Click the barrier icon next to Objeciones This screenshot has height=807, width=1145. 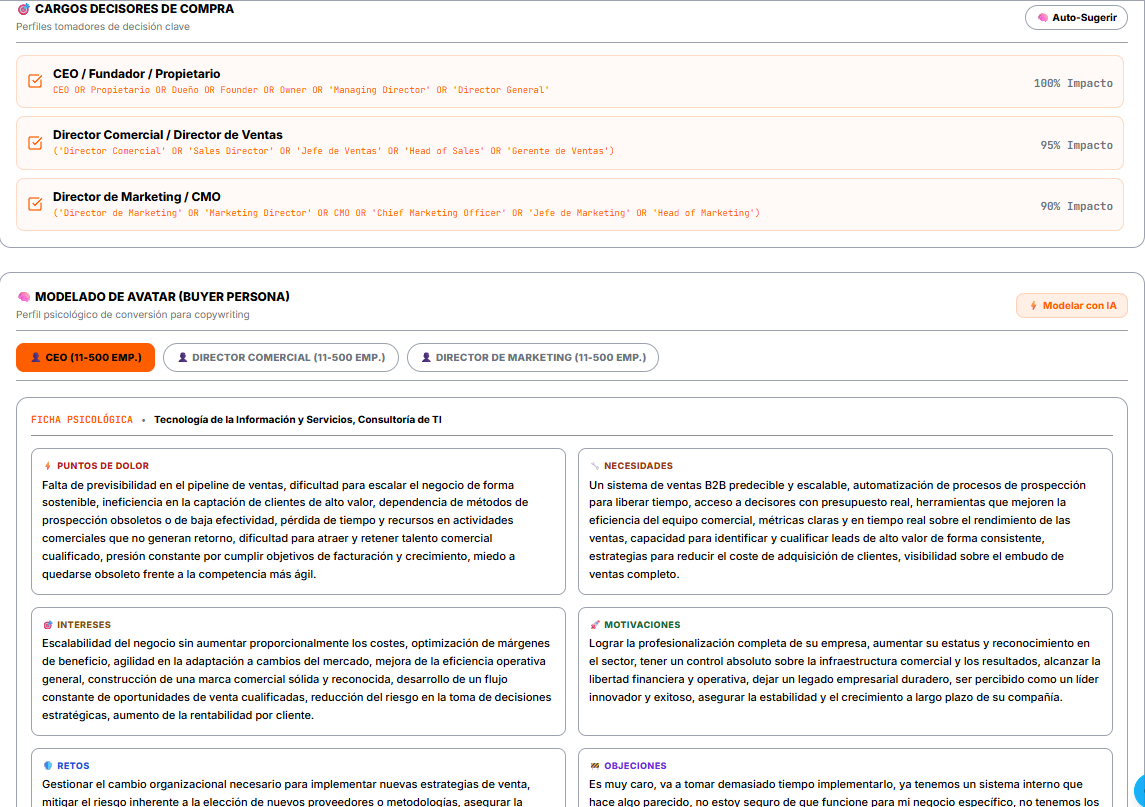pos(594,766)
